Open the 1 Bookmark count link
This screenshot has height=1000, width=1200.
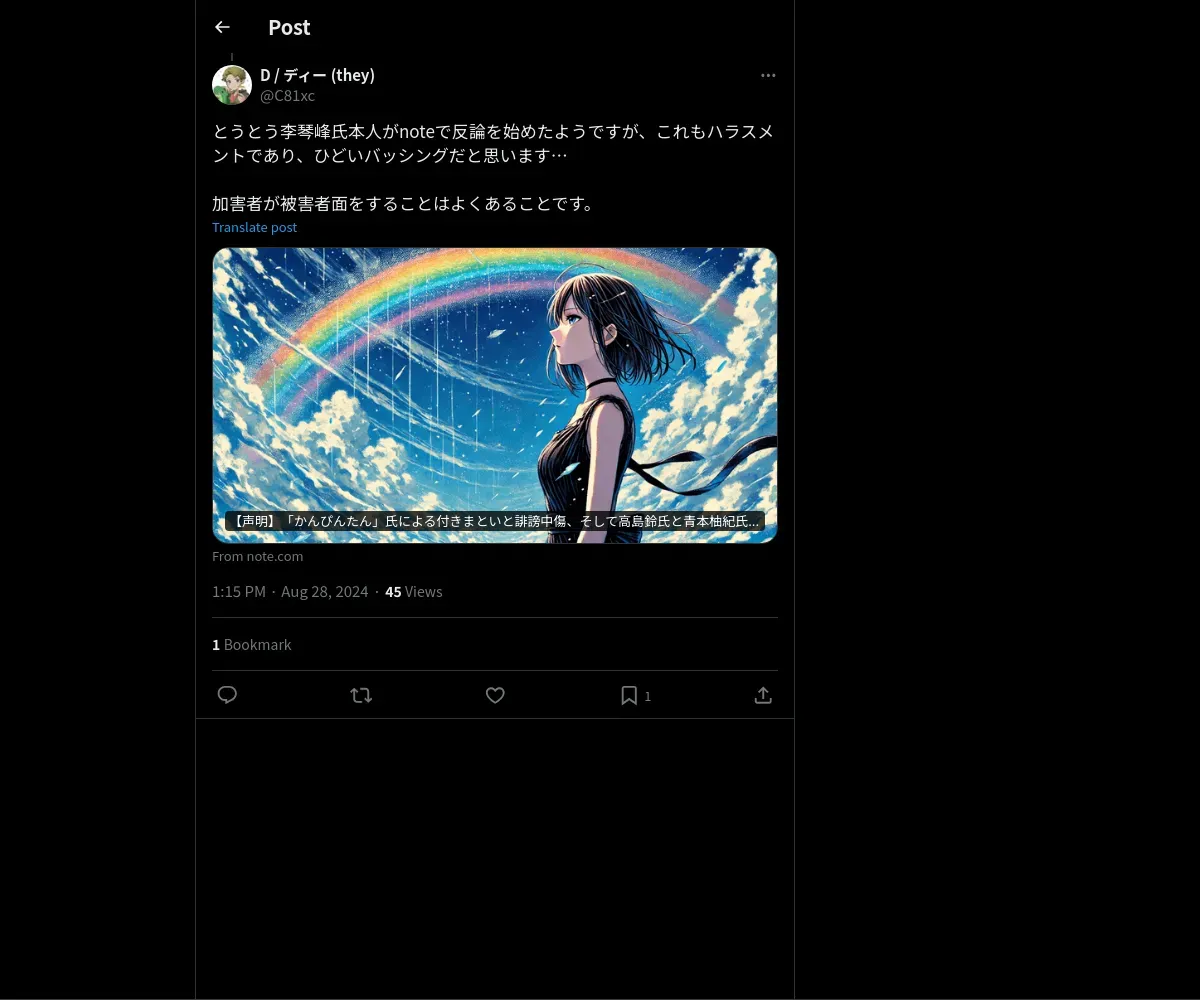(x=252, y=645)
